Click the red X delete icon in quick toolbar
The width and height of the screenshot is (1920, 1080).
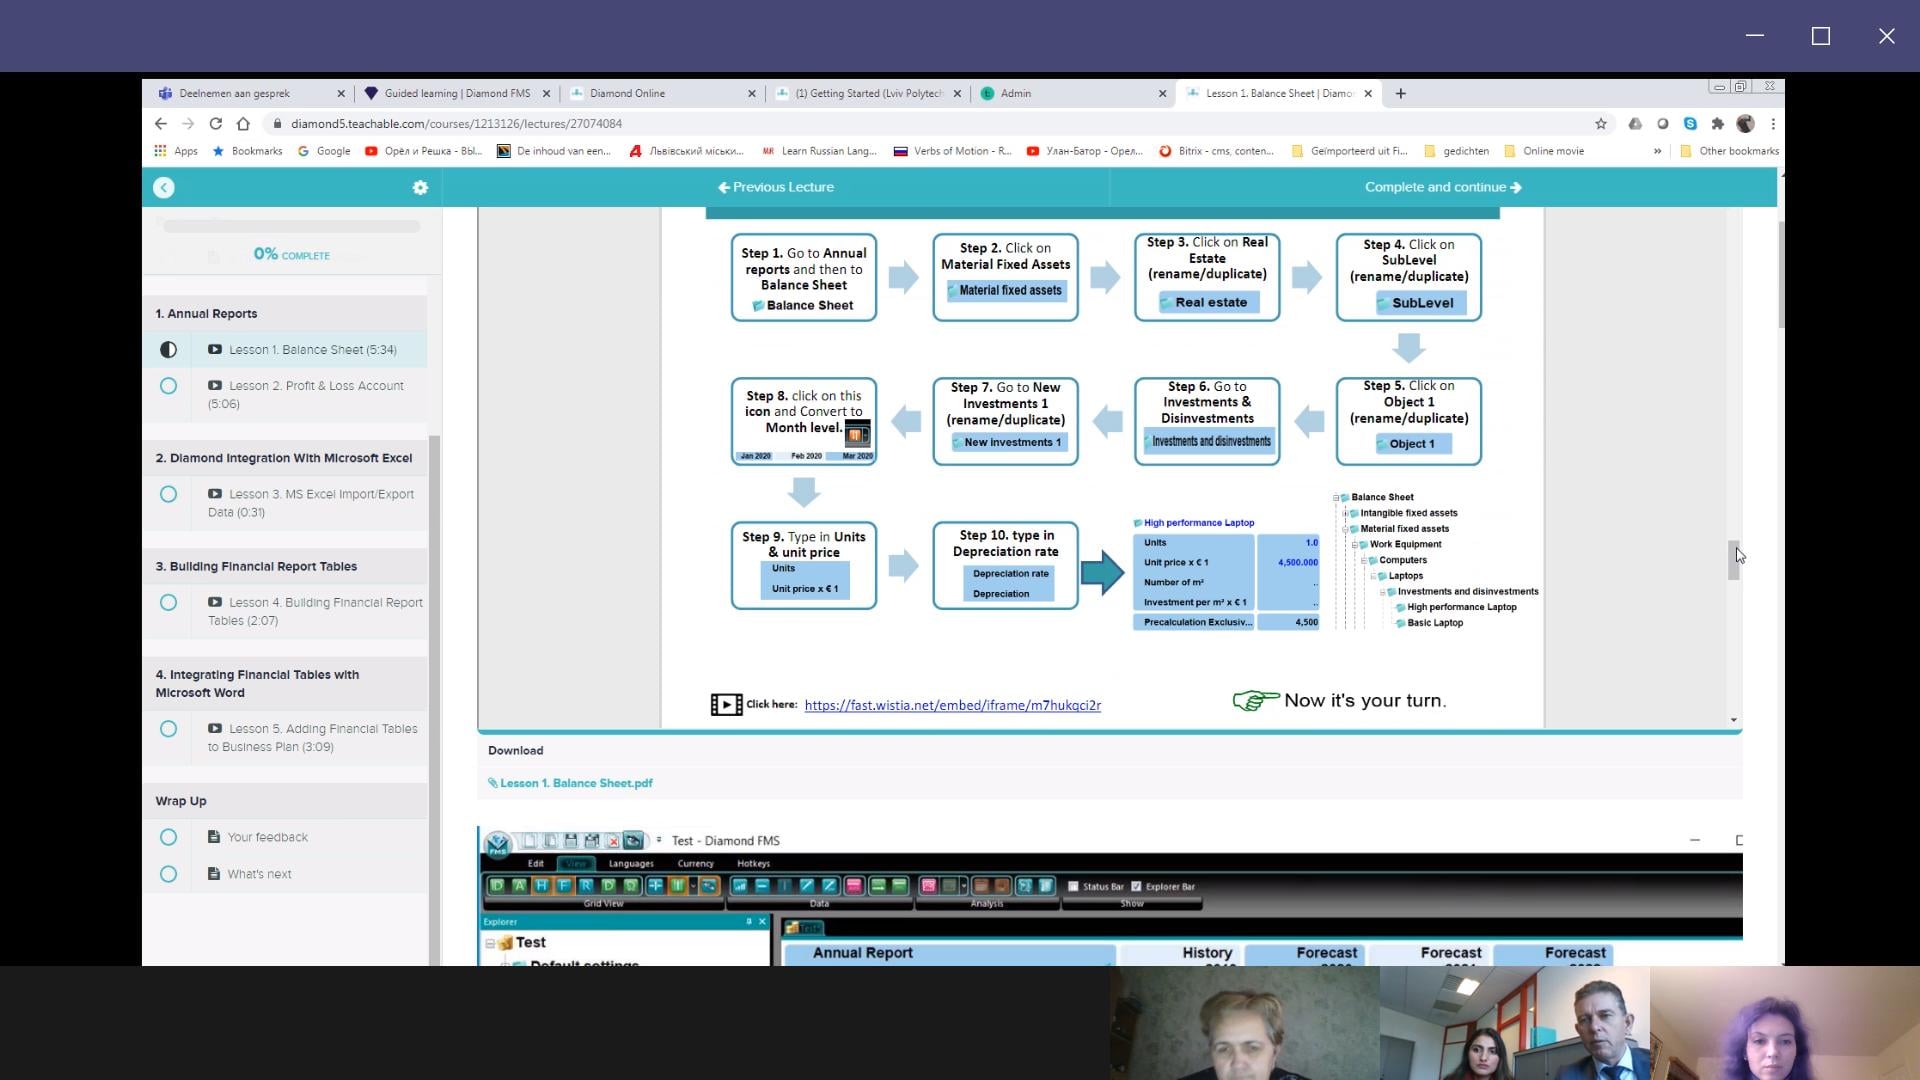pos(613,842)
